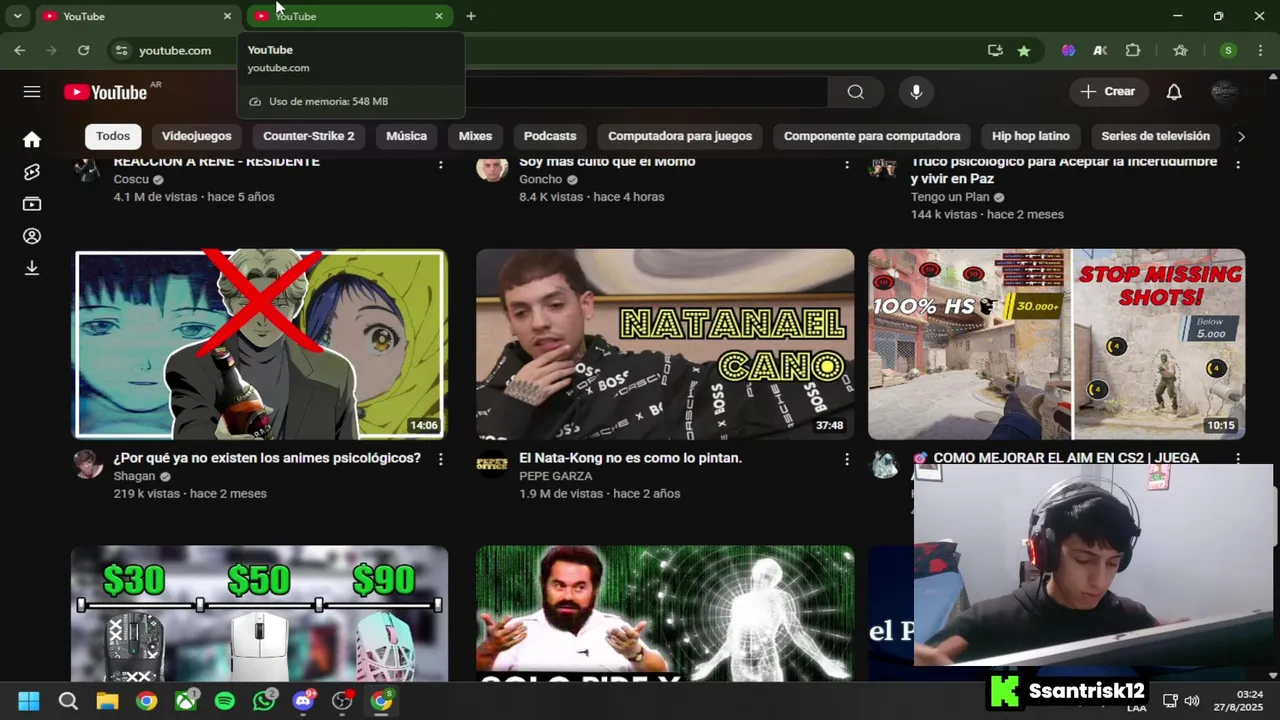Open WhatsApp from the taskbar

(x=264, y=701)
